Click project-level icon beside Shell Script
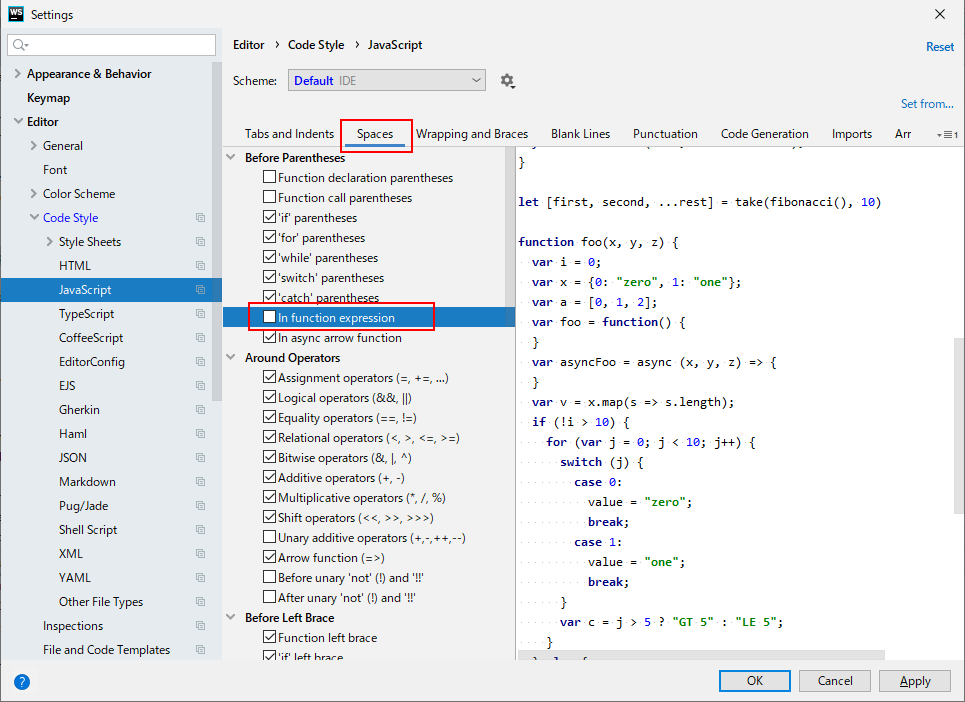Image resolution: width=965 pixels, height=702 pixels. coord(200,530)
